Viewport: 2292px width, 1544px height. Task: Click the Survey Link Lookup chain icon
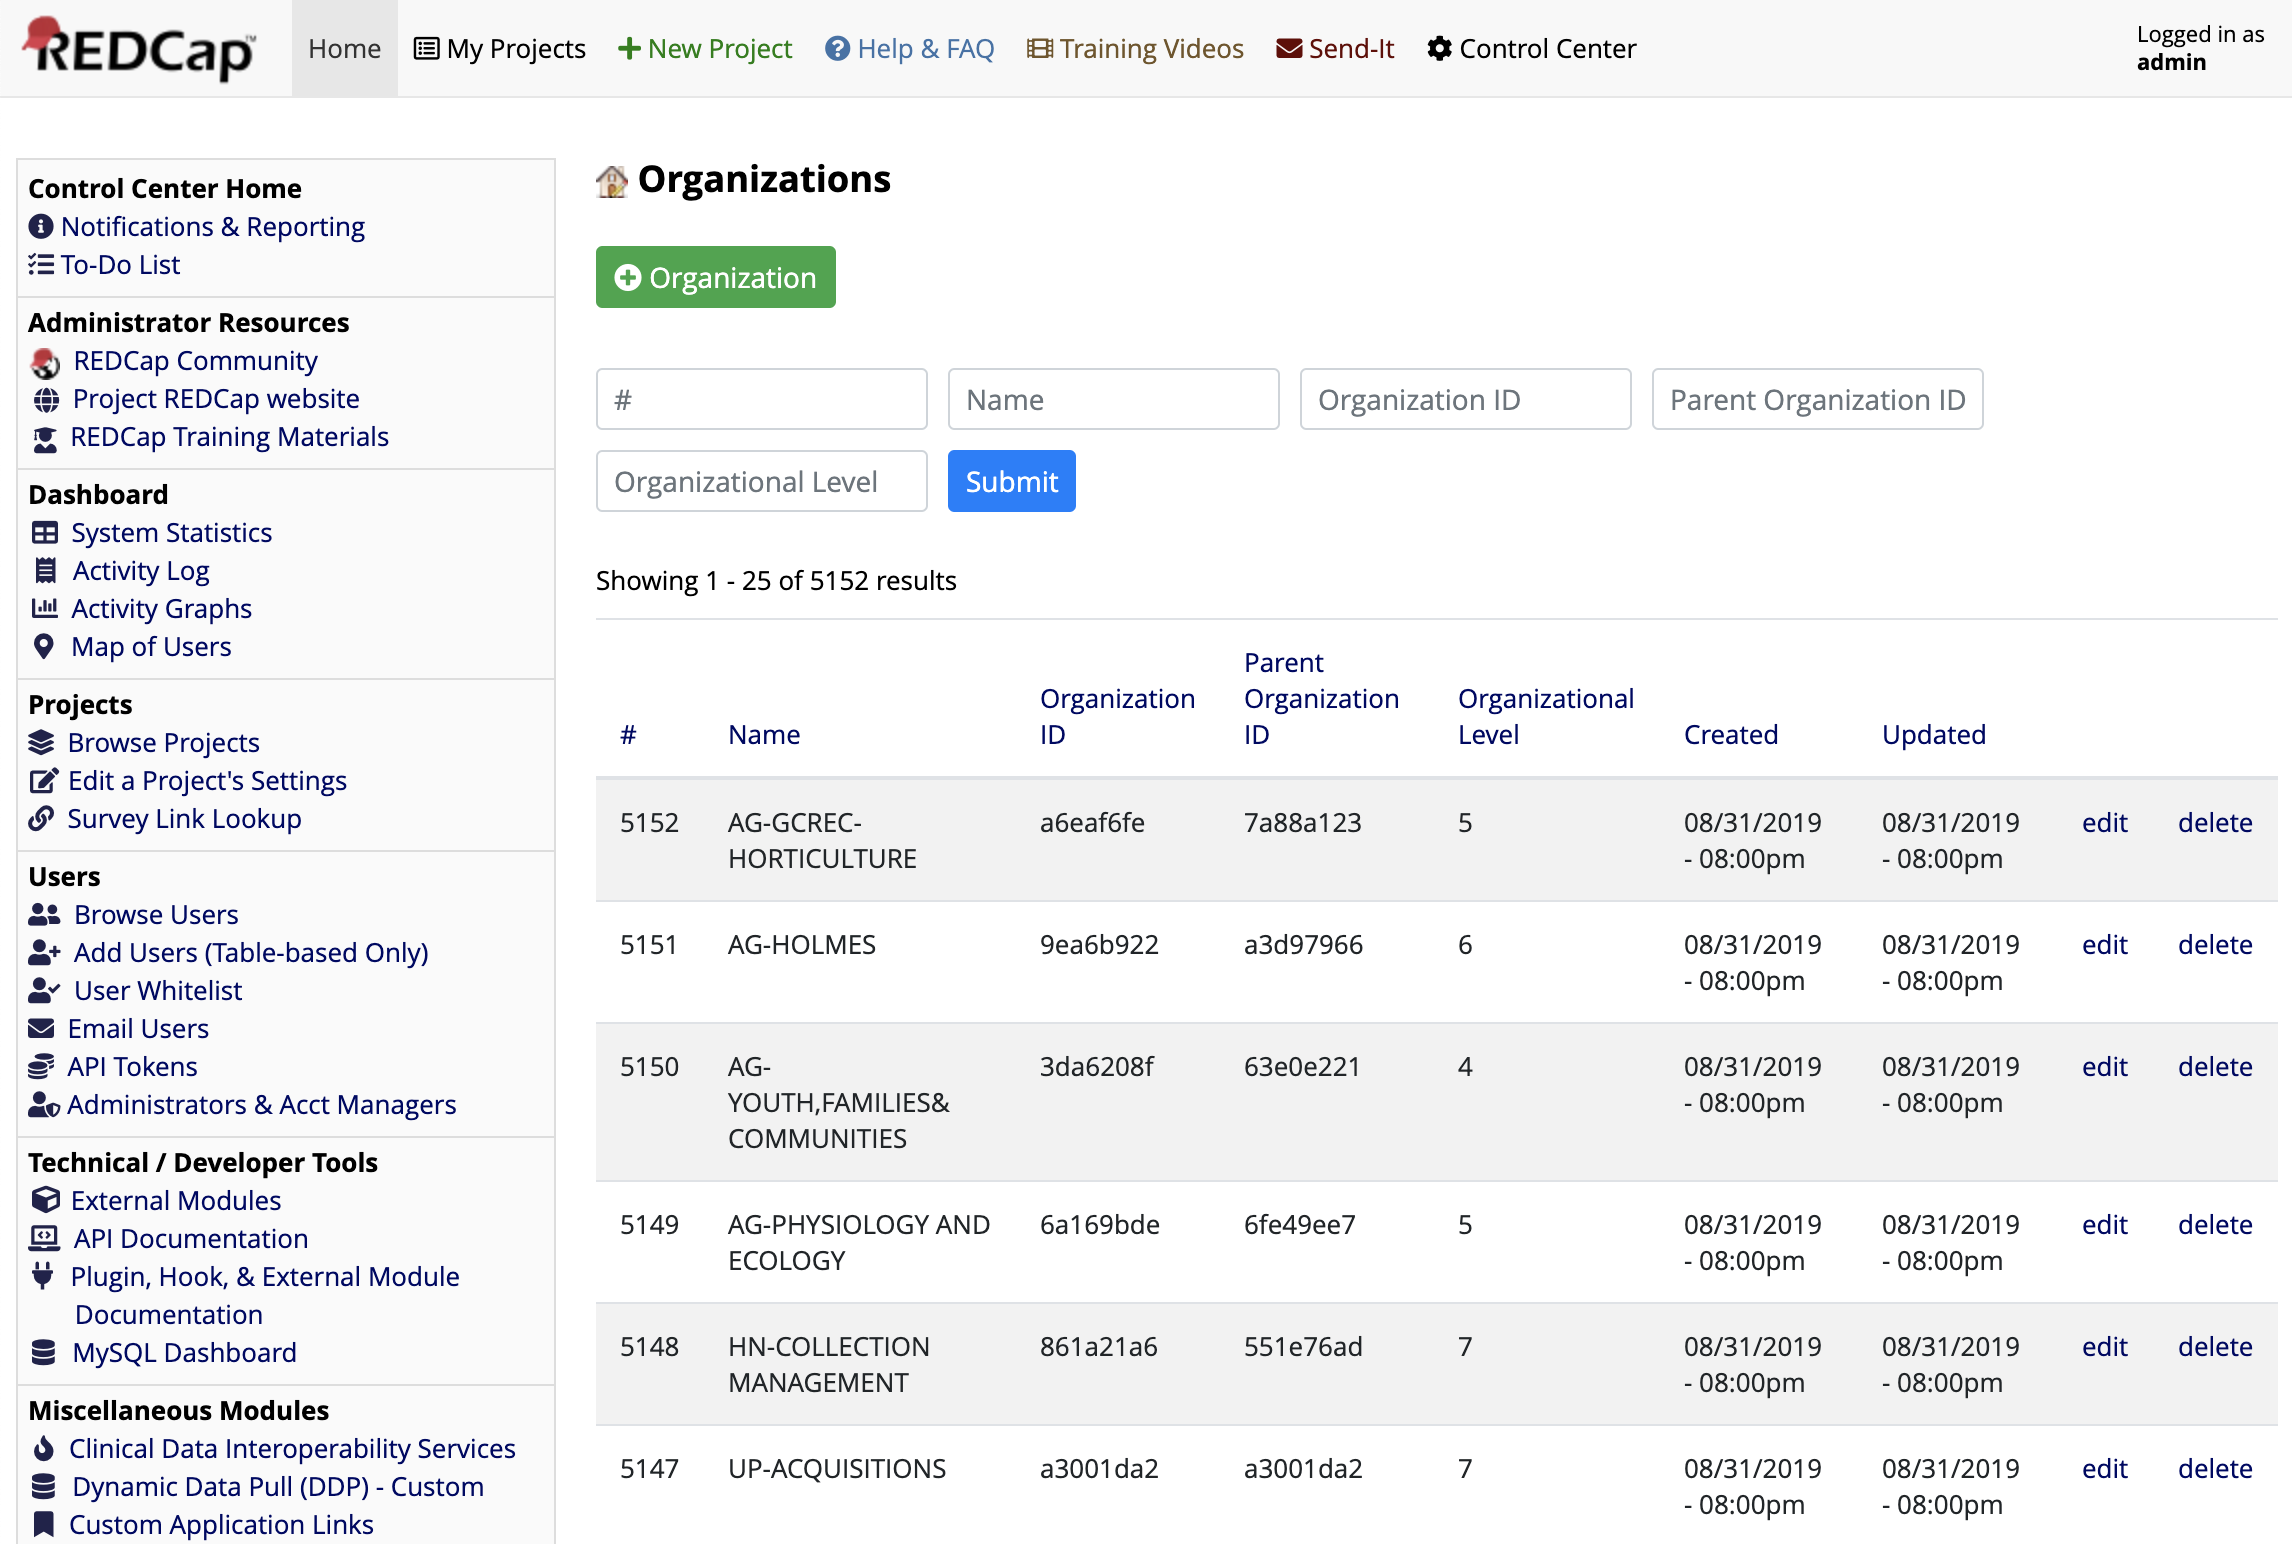42,819
